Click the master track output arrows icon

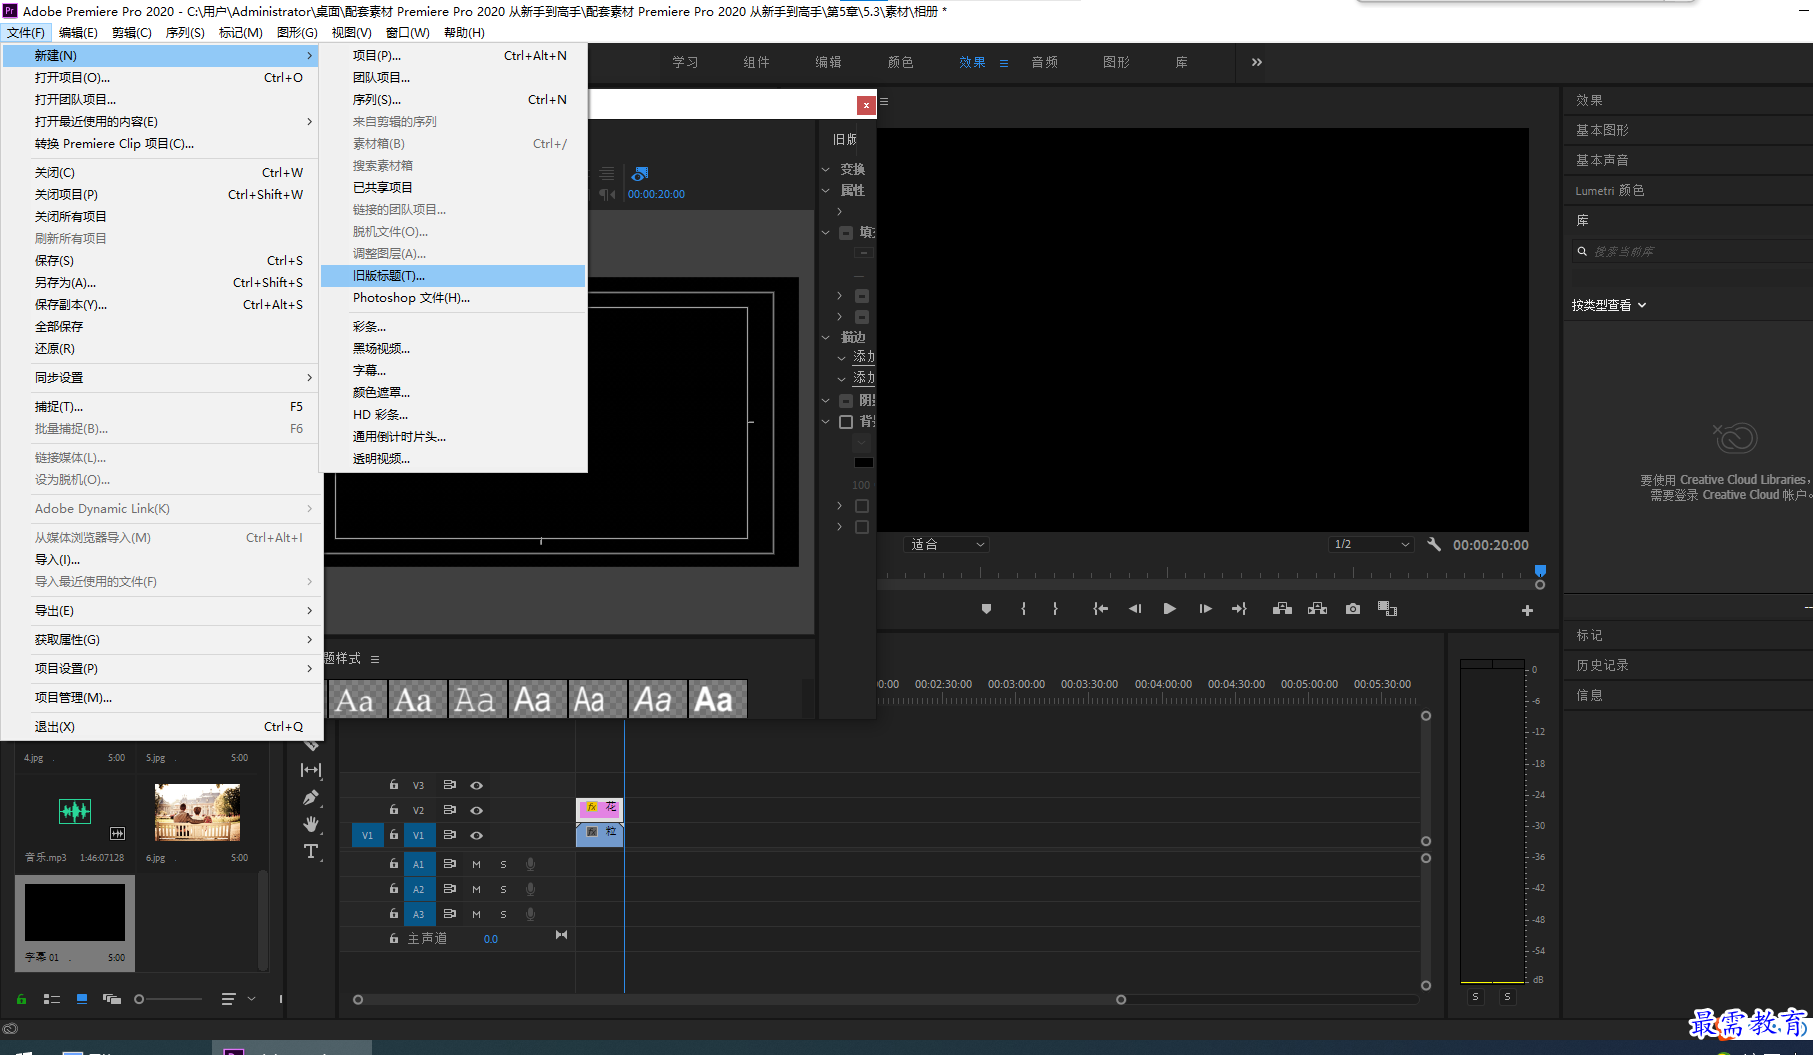point(561,935)
